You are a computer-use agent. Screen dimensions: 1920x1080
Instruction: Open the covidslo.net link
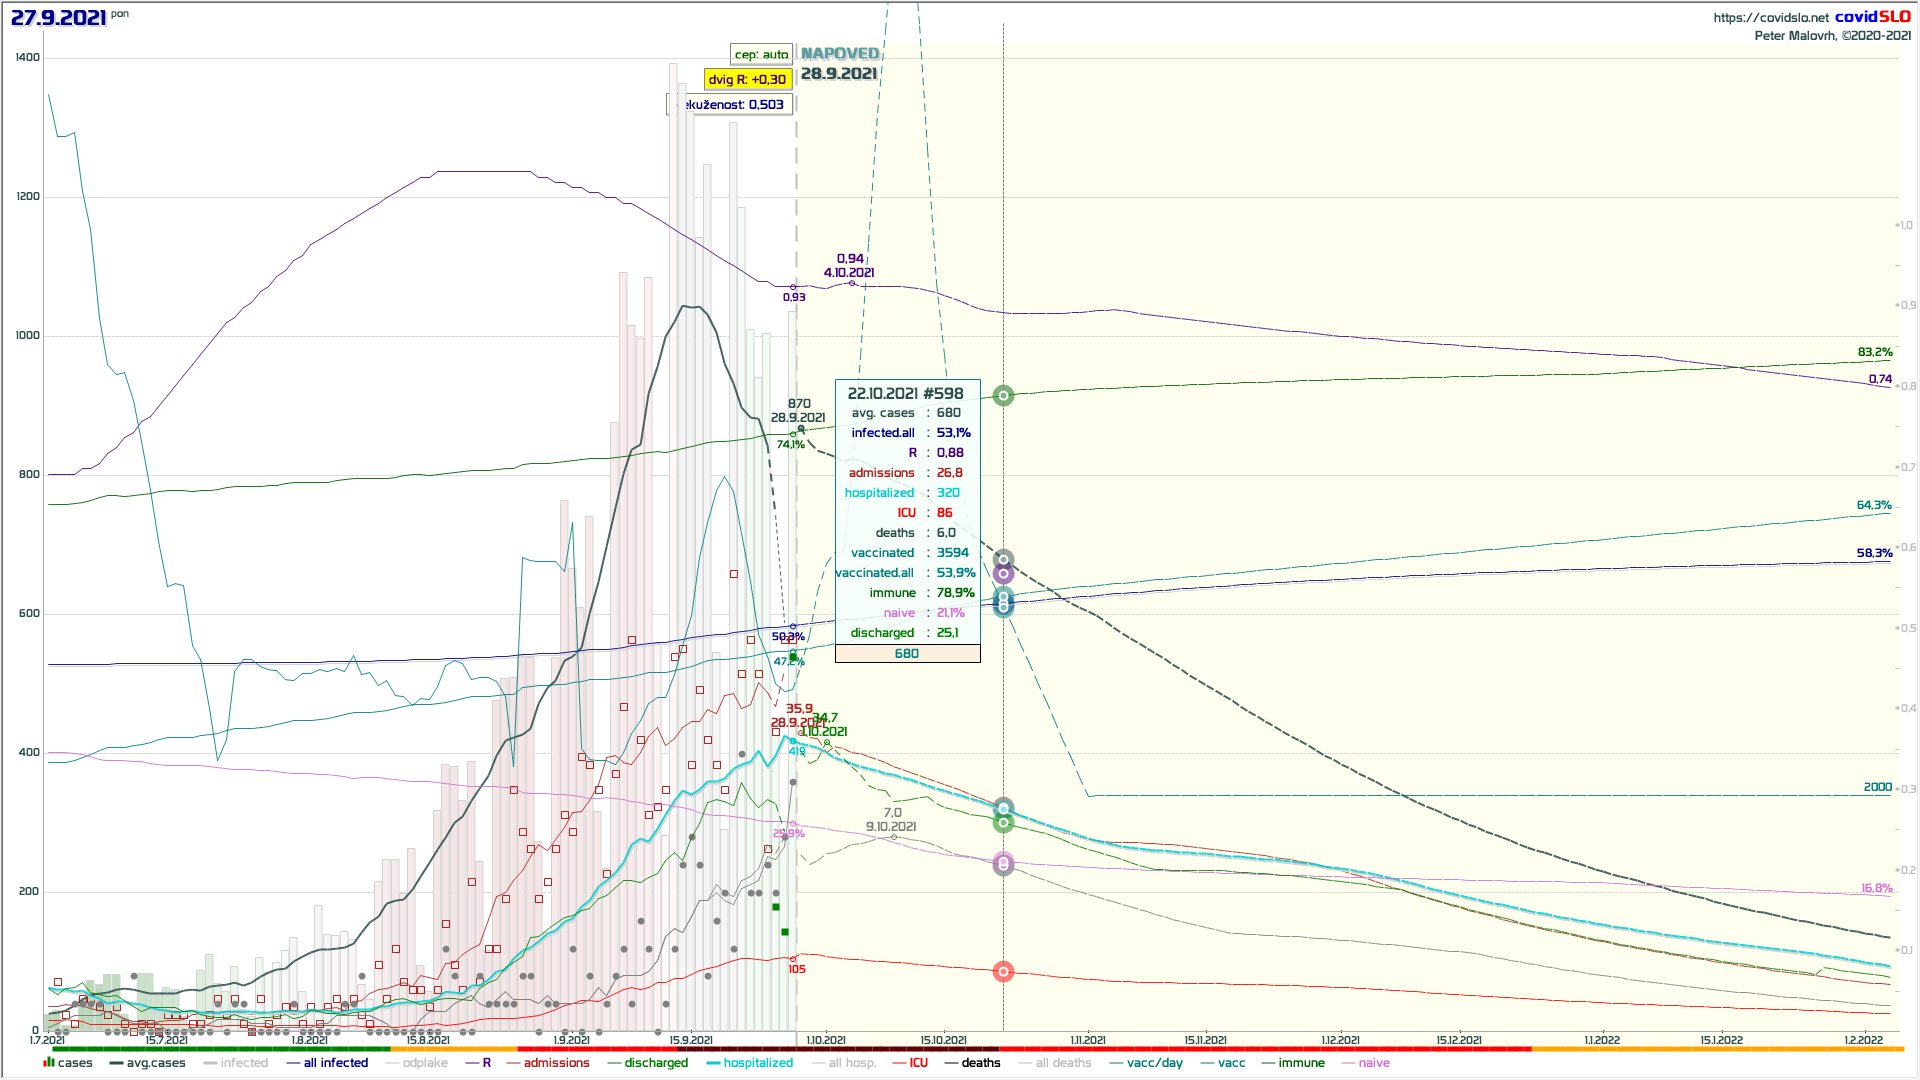[1770, 18]
